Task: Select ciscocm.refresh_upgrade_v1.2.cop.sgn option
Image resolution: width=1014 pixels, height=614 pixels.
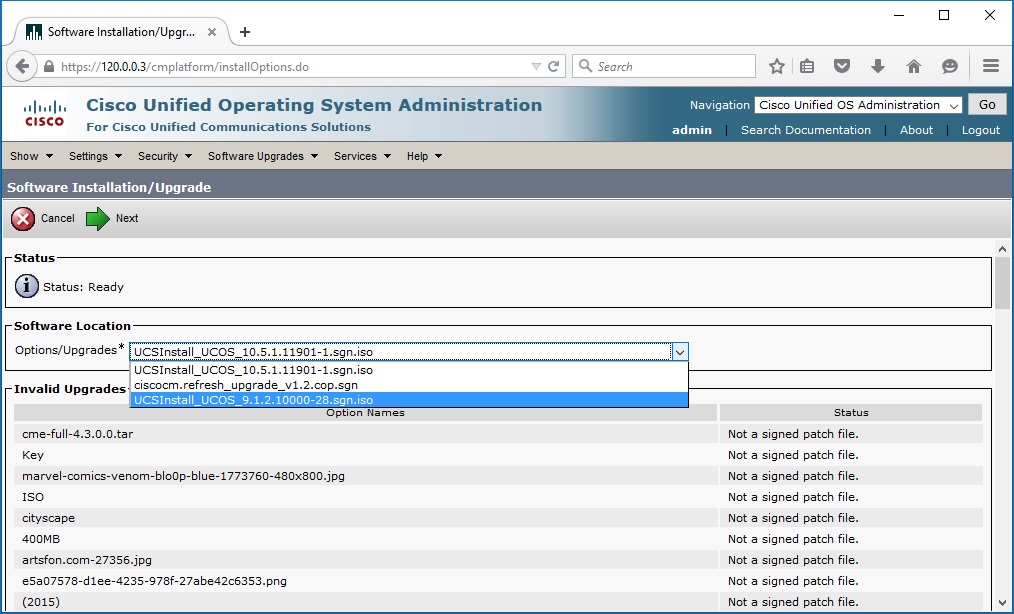Action: point(409,385)
